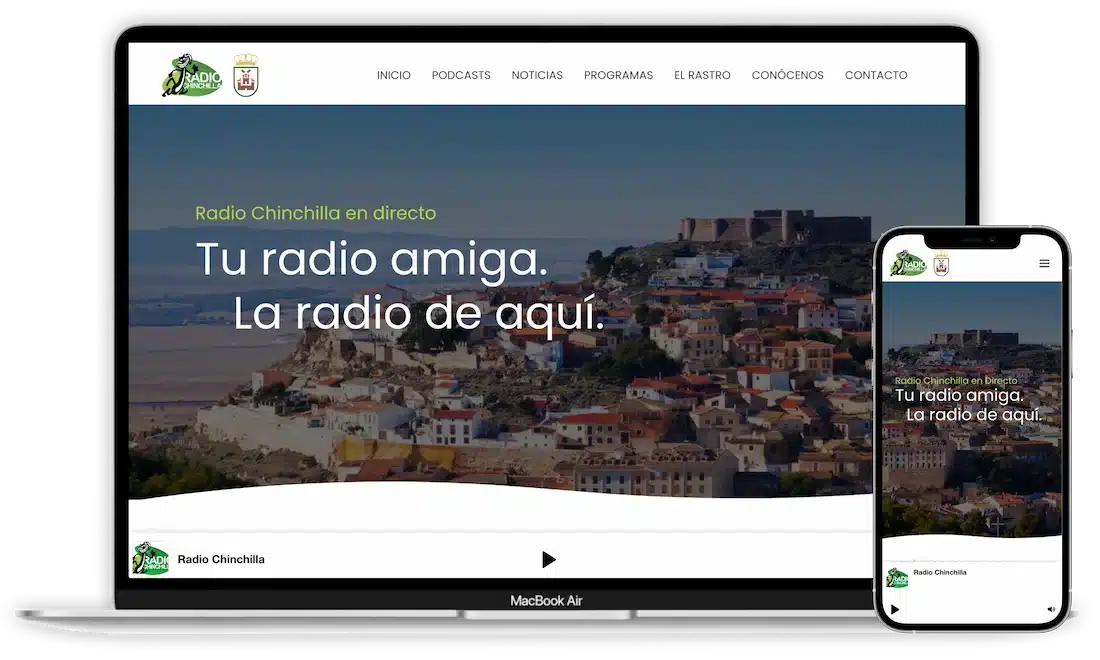Image resolution: width=1100 pixels, height=660 pixels.
Task: Click the "Radio Chinchilla" title in the desktop player
Action: tap(221, 559)
